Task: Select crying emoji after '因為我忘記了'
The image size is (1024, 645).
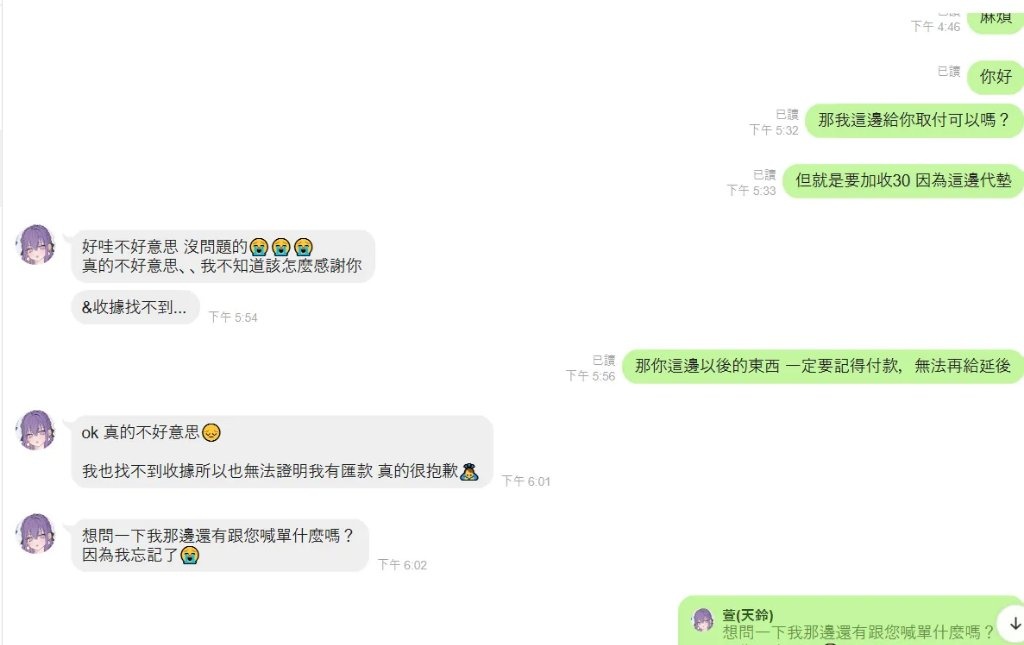Action: (189, 555)
